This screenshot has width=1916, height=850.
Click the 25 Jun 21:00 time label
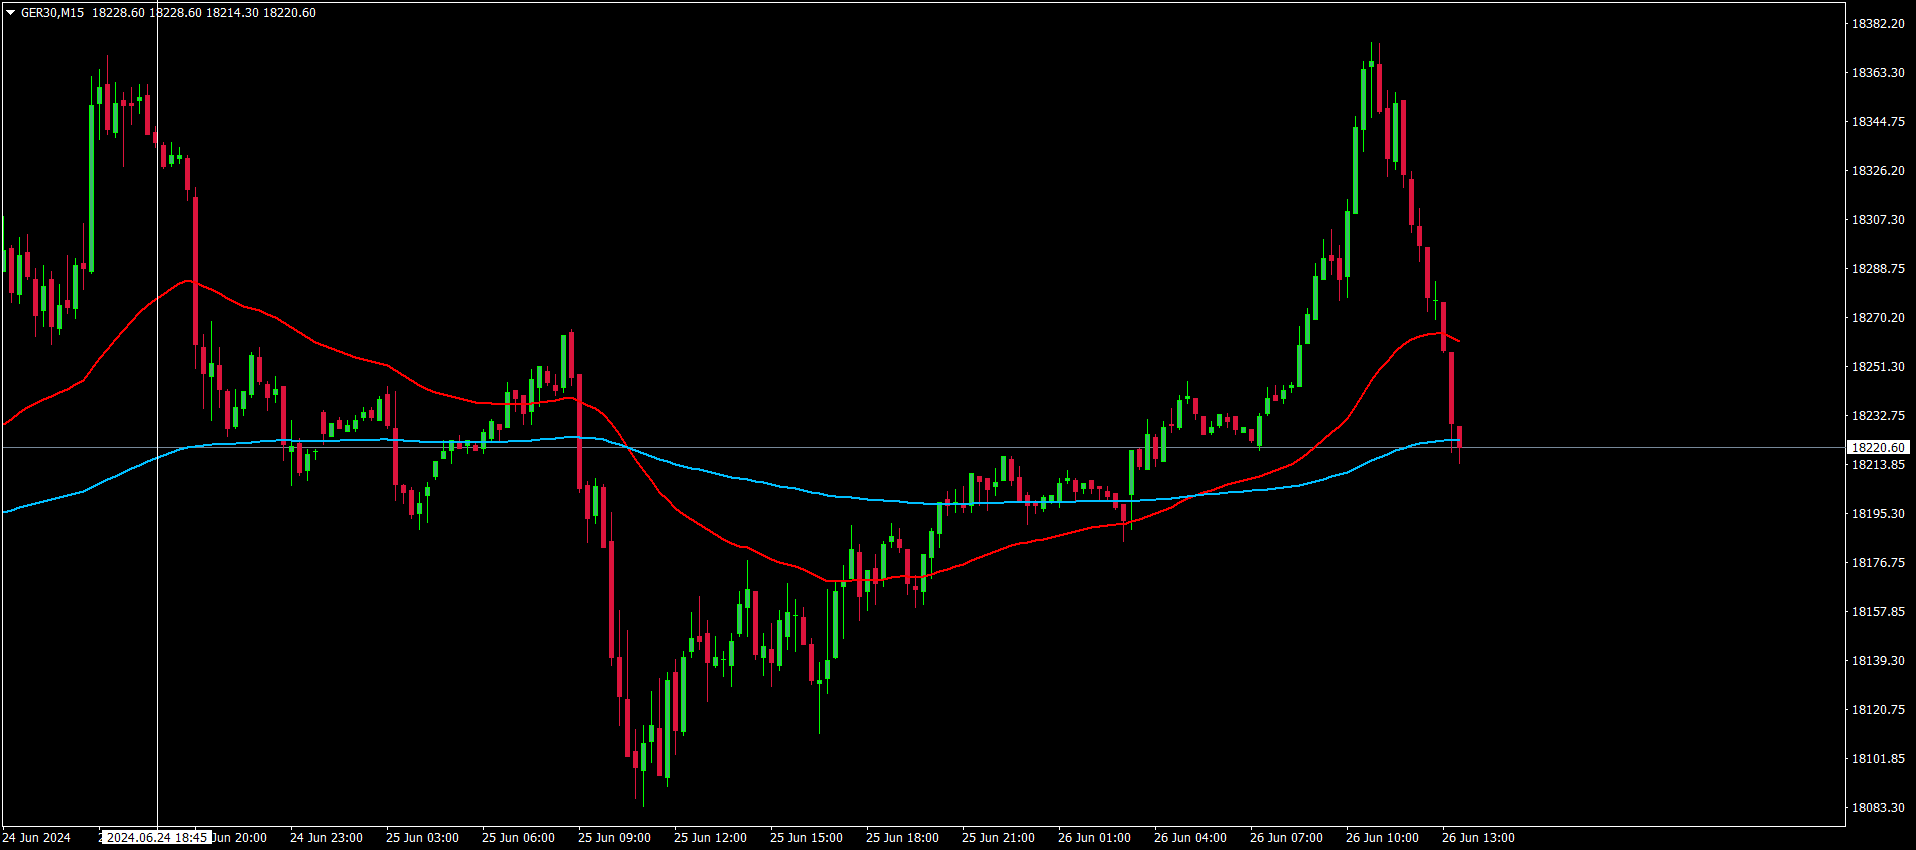pyautogui.click(x=998, y=838)
